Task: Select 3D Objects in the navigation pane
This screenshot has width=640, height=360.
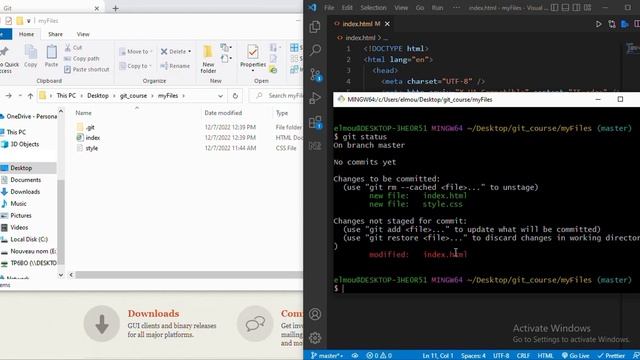Action: point(24,144)
